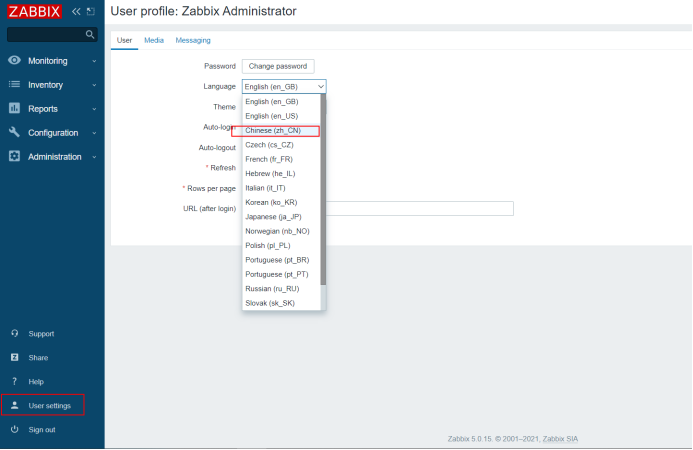Click the User settings person icon

pos(15,405)
